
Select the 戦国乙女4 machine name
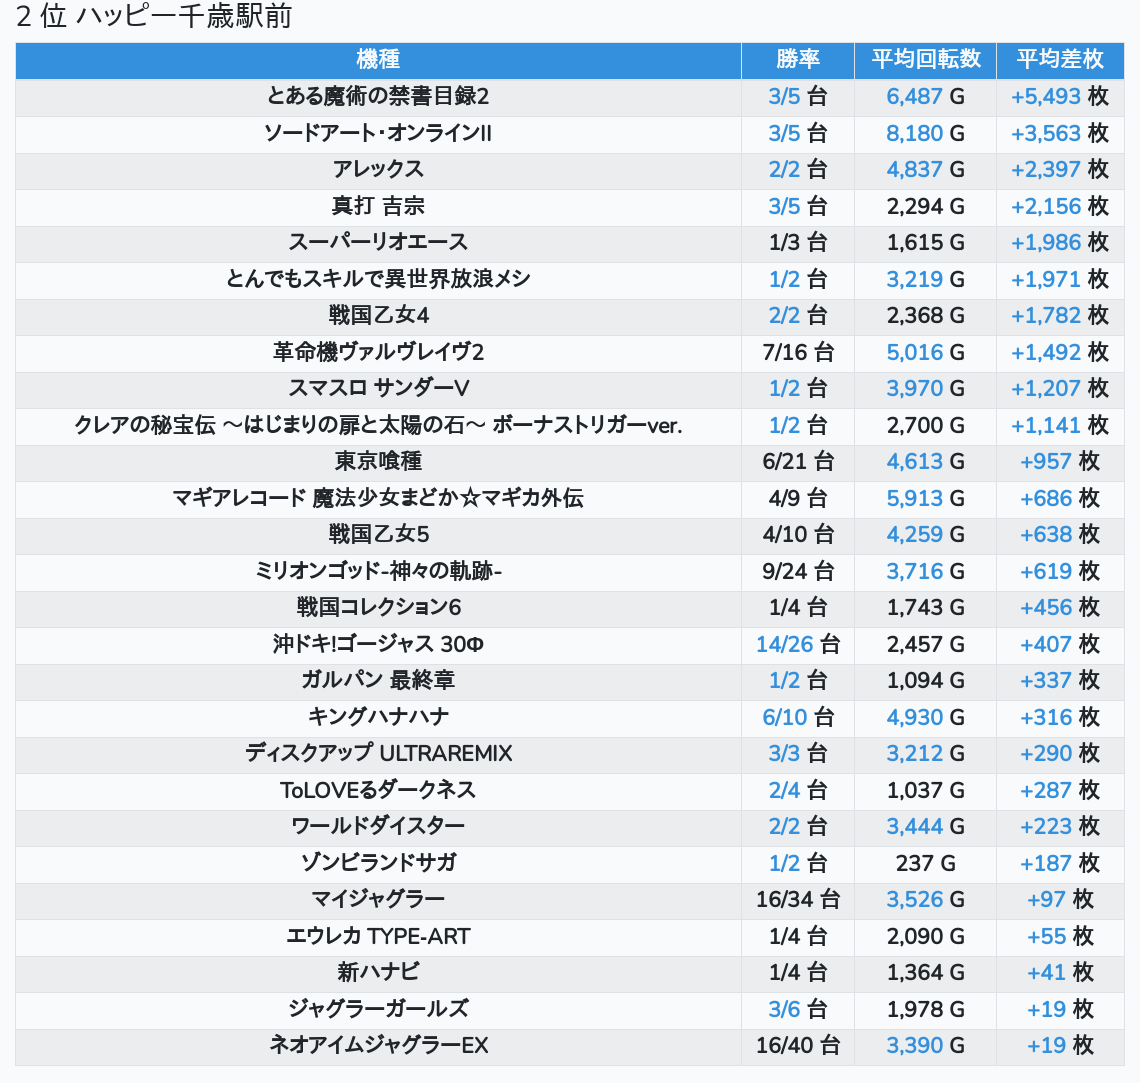(378, 315)
